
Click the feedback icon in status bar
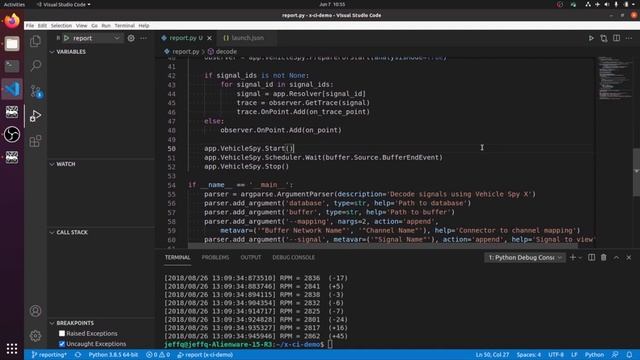[x=615, y=355]
